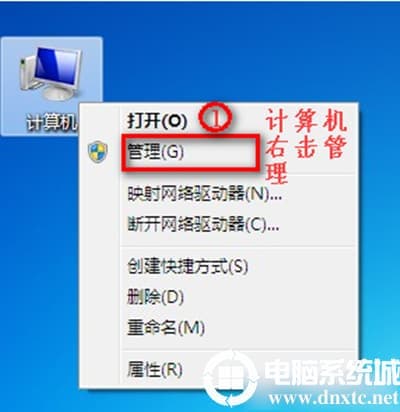Screen dimensions: 400x412
Task: Click the 计算机 text label under the icon
Action: (52, 123)
